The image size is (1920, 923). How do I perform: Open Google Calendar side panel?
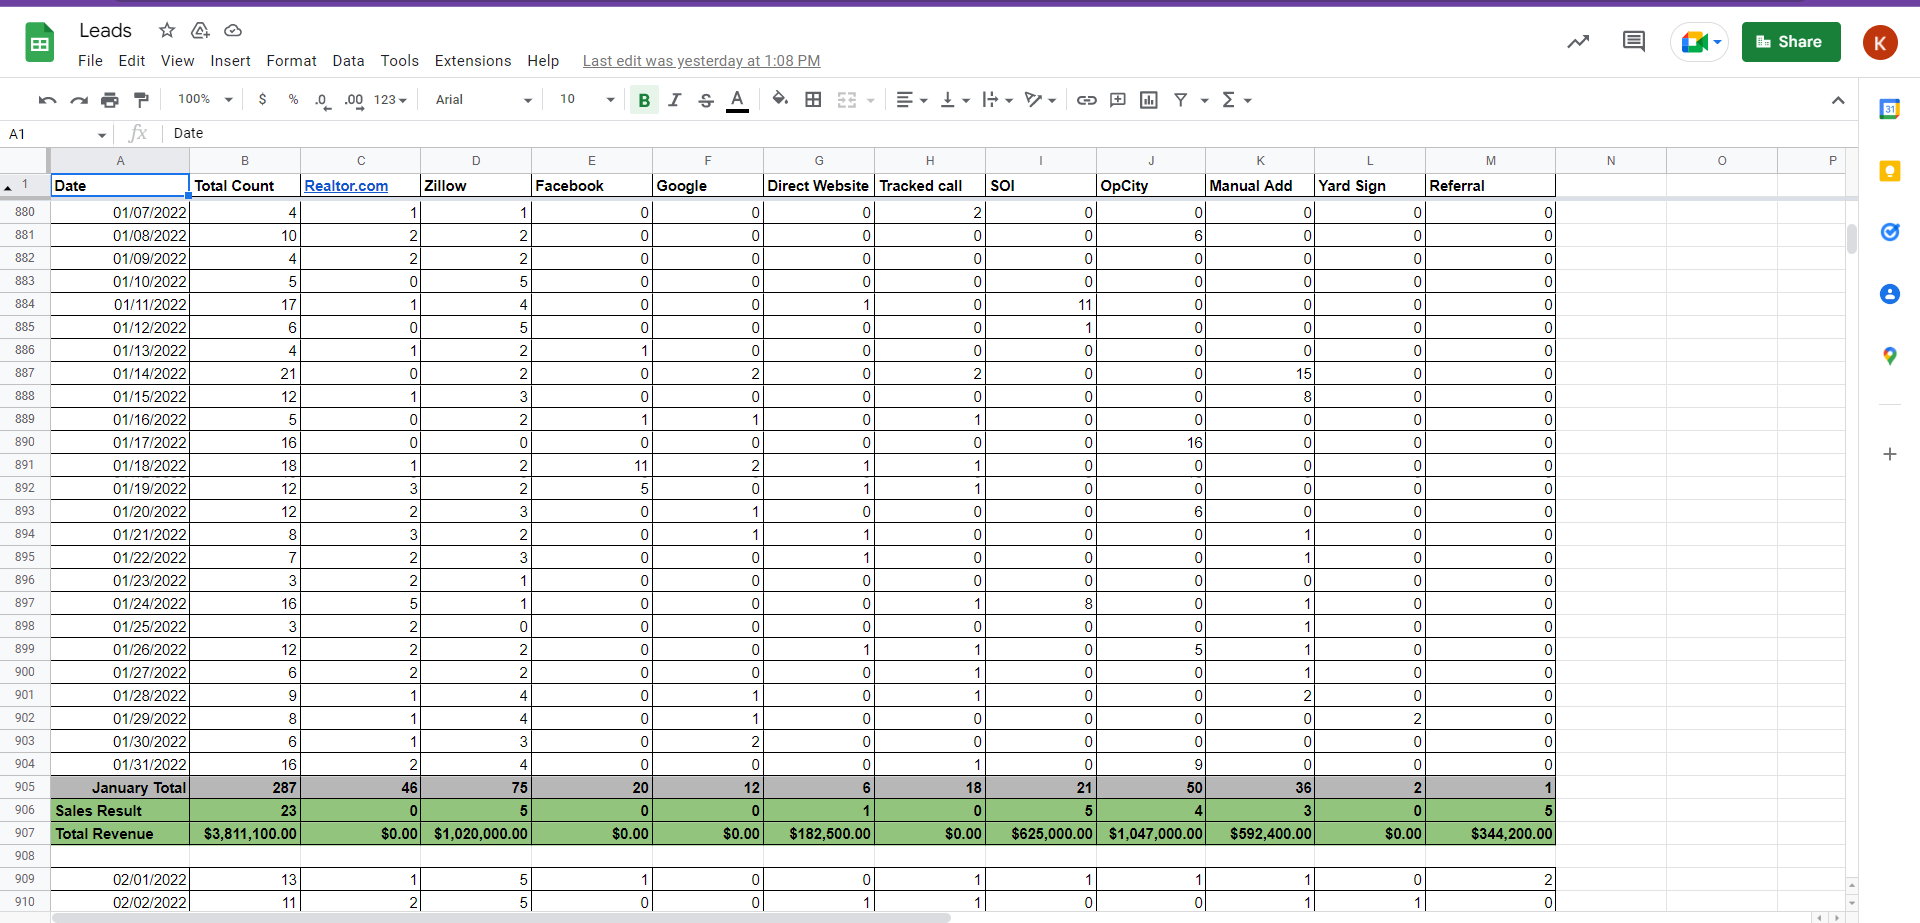[1889, 109]
